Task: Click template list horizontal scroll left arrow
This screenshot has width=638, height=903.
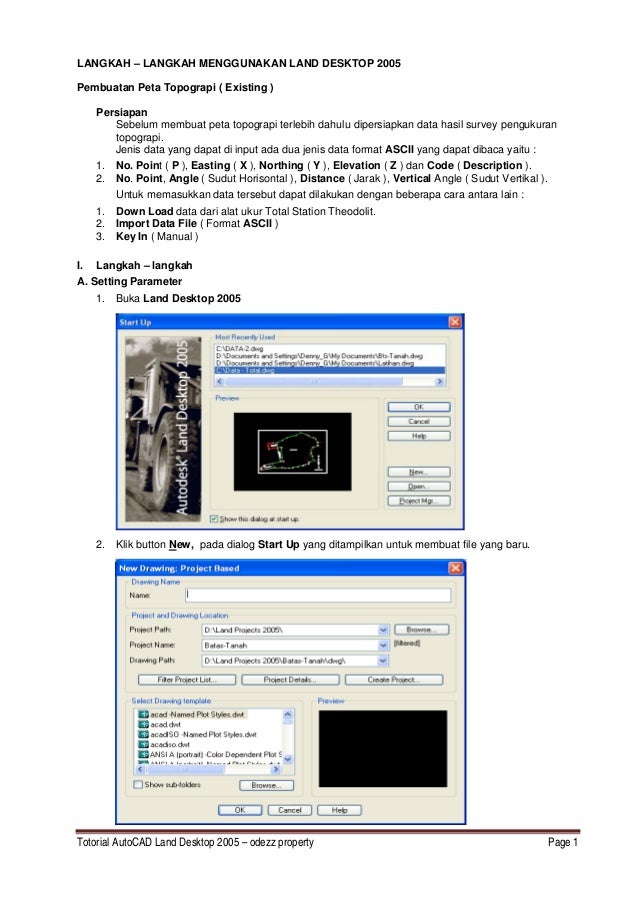Action: (x=140, y=769)
